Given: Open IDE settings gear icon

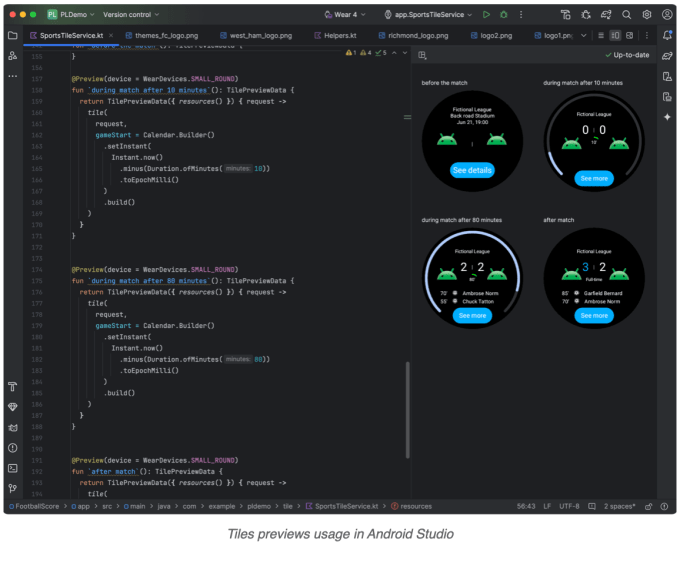Looking at the screenshot, I should 647,15.
